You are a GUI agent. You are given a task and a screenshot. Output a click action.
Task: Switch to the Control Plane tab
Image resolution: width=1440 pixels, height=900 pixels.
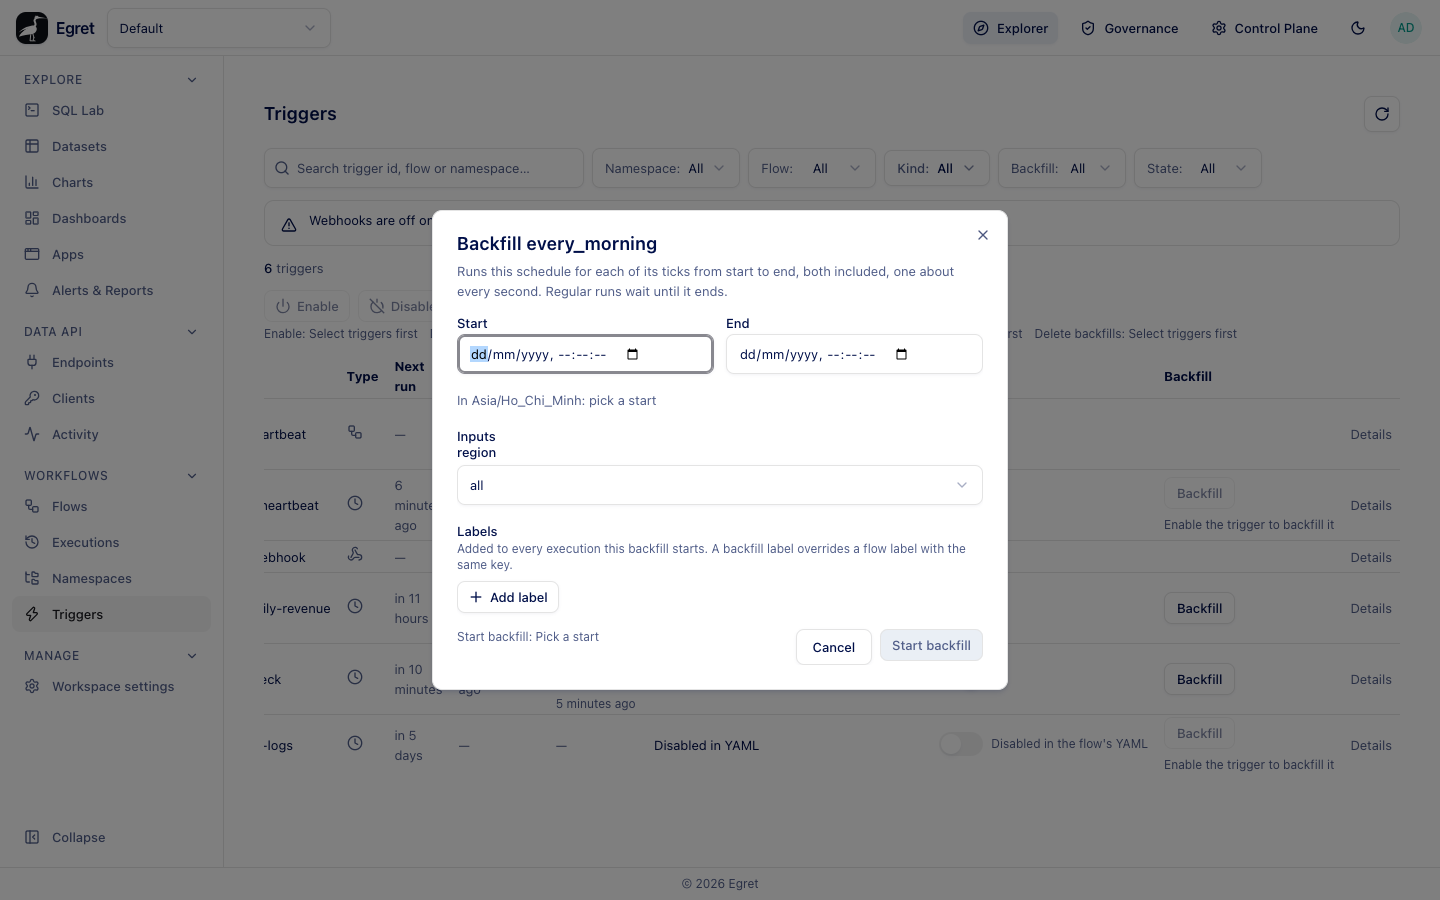tap(1264, 28)
